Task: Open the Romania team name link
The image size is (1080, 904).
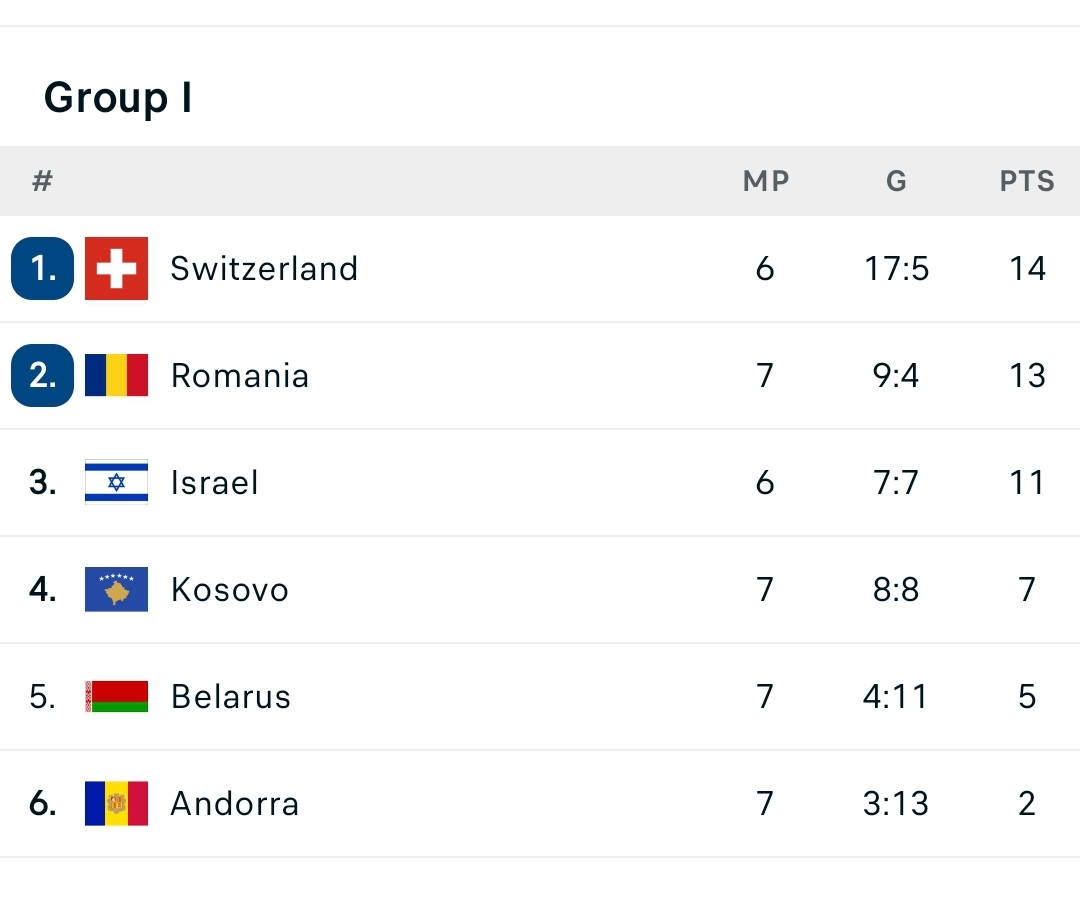Action: [x=240, y=376]
